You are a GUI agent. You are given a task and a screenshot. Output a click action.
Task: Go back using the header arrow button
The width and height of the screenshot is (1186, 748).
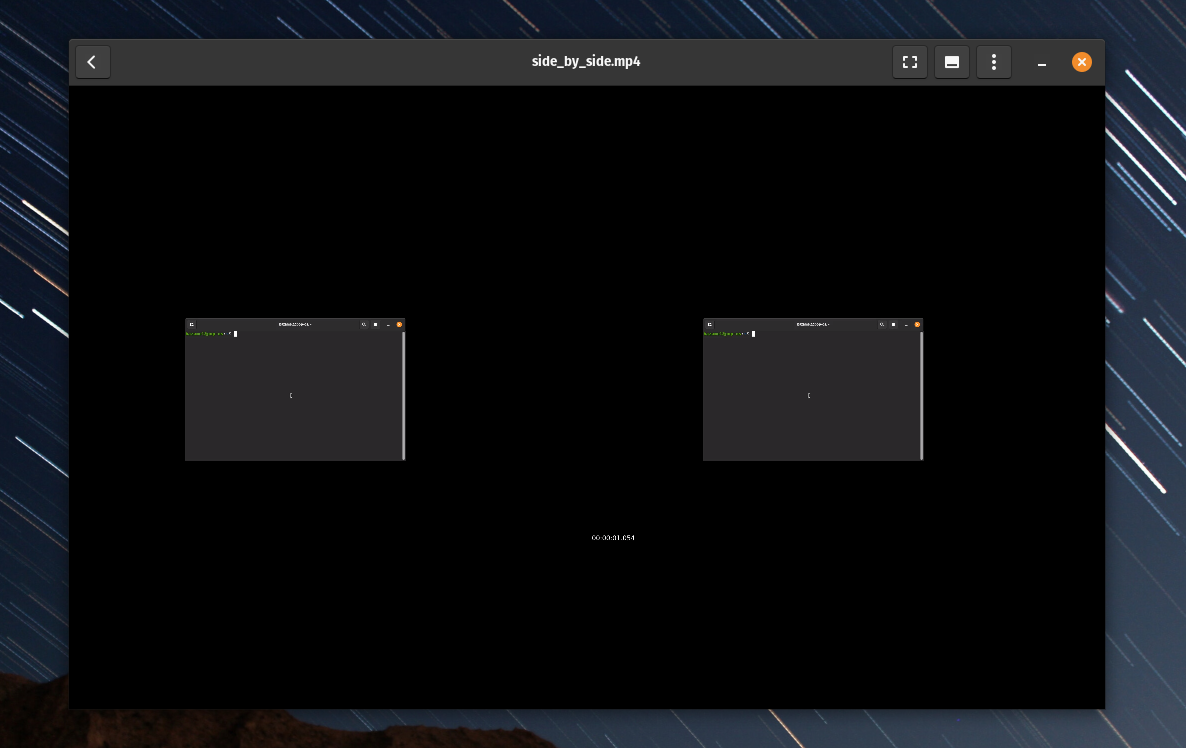click(x=92, y=62)
